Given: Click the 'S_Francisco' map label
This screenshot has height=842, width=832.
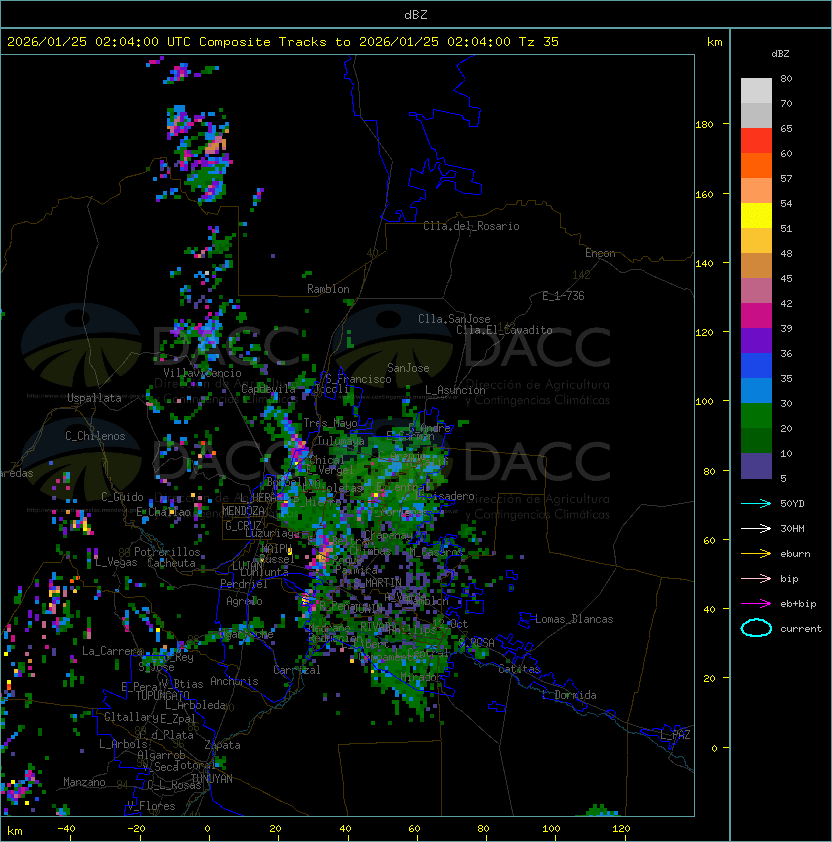Looking at the screenshot, I should [x=358, y=379].
